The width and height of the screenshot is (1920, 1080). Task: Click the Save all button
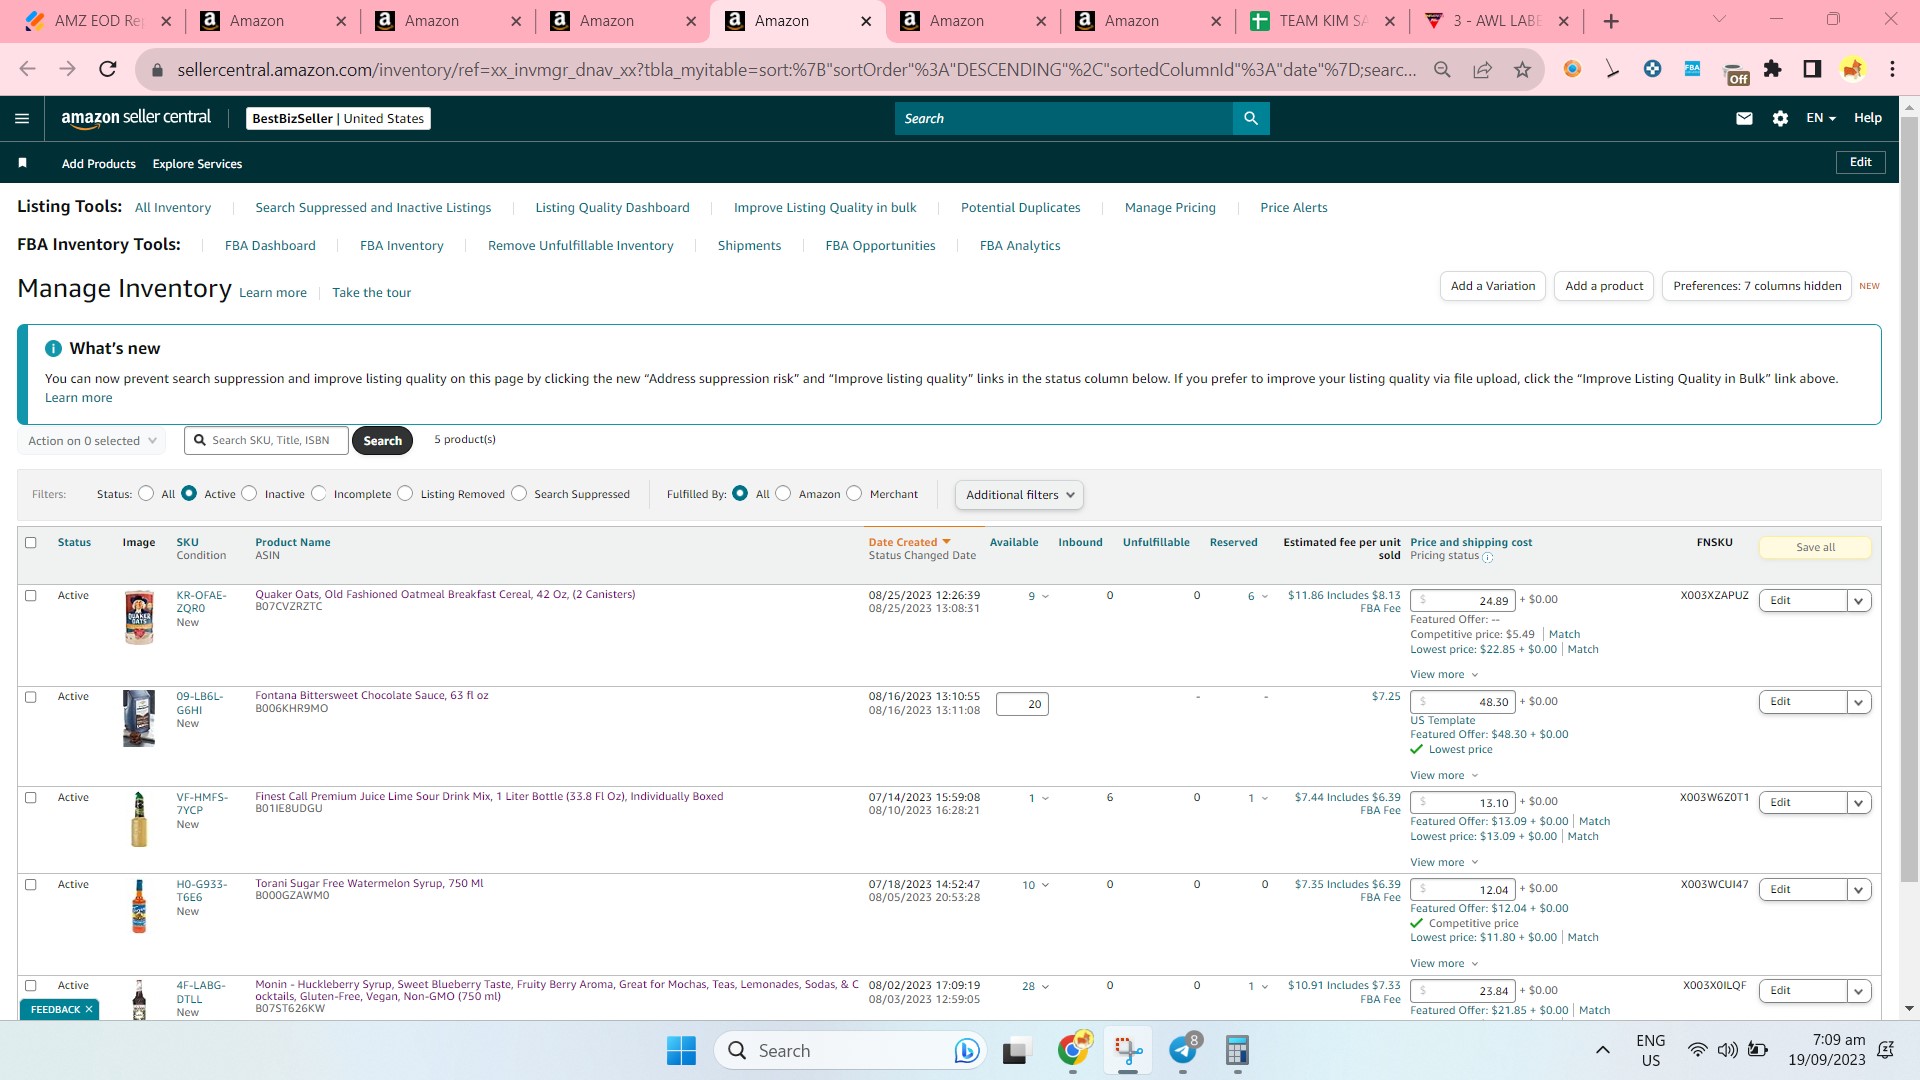tap(1815, 547)
